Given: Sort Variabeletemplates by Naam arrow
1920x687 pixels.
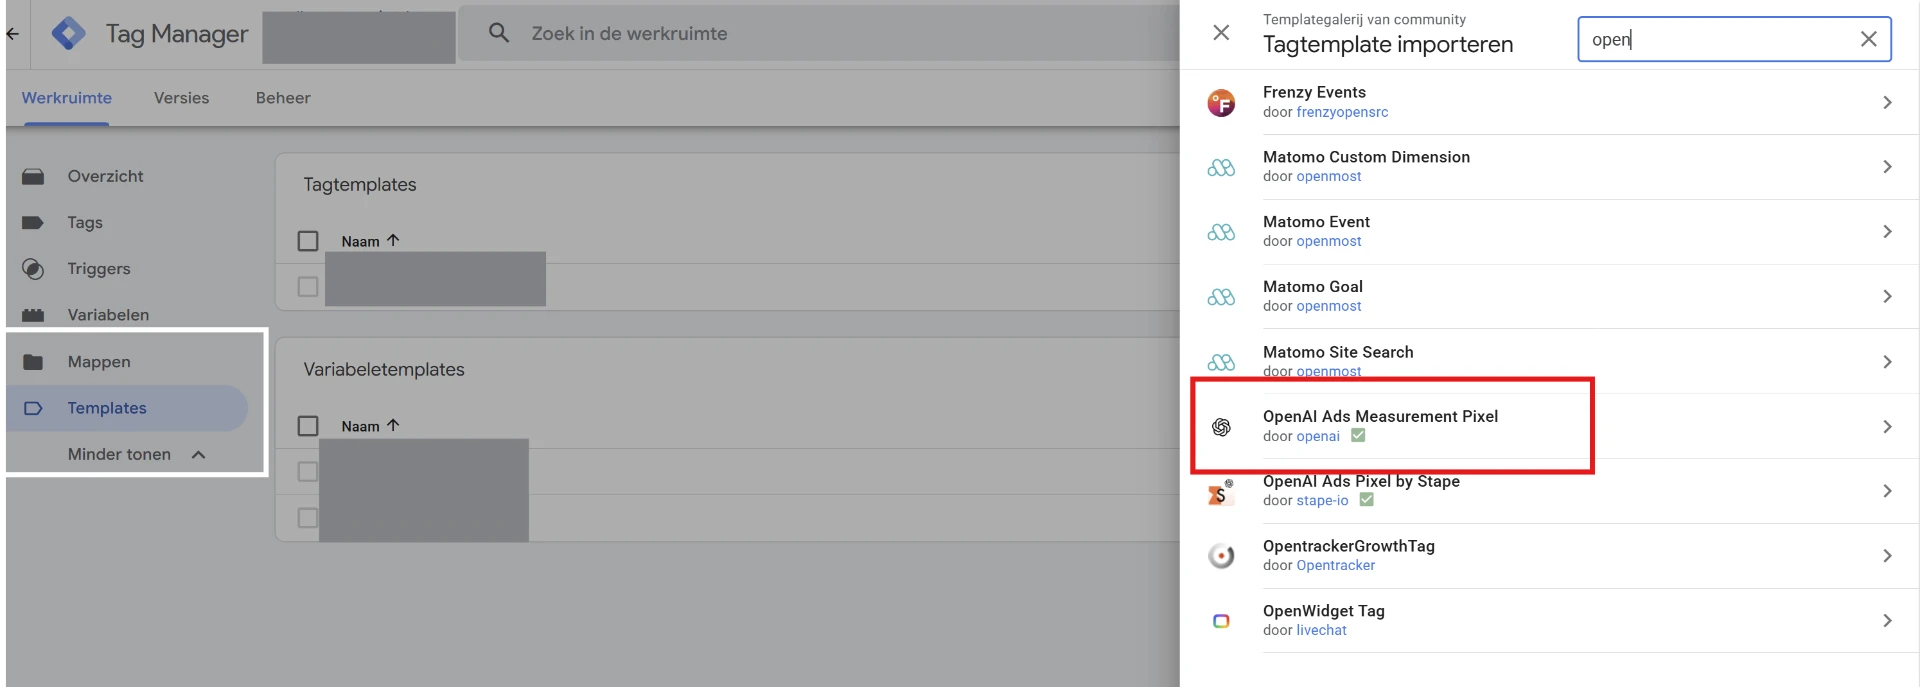Looking at the screenshot, I should pos(393,425).
